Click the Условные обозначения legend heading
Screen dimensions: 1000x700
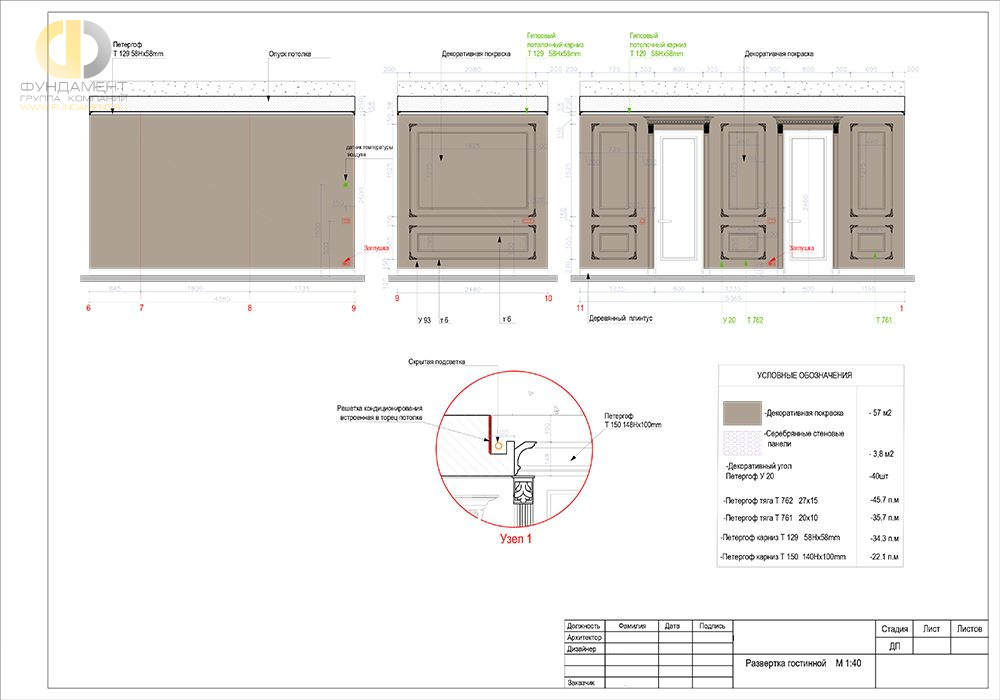(804, 376)
